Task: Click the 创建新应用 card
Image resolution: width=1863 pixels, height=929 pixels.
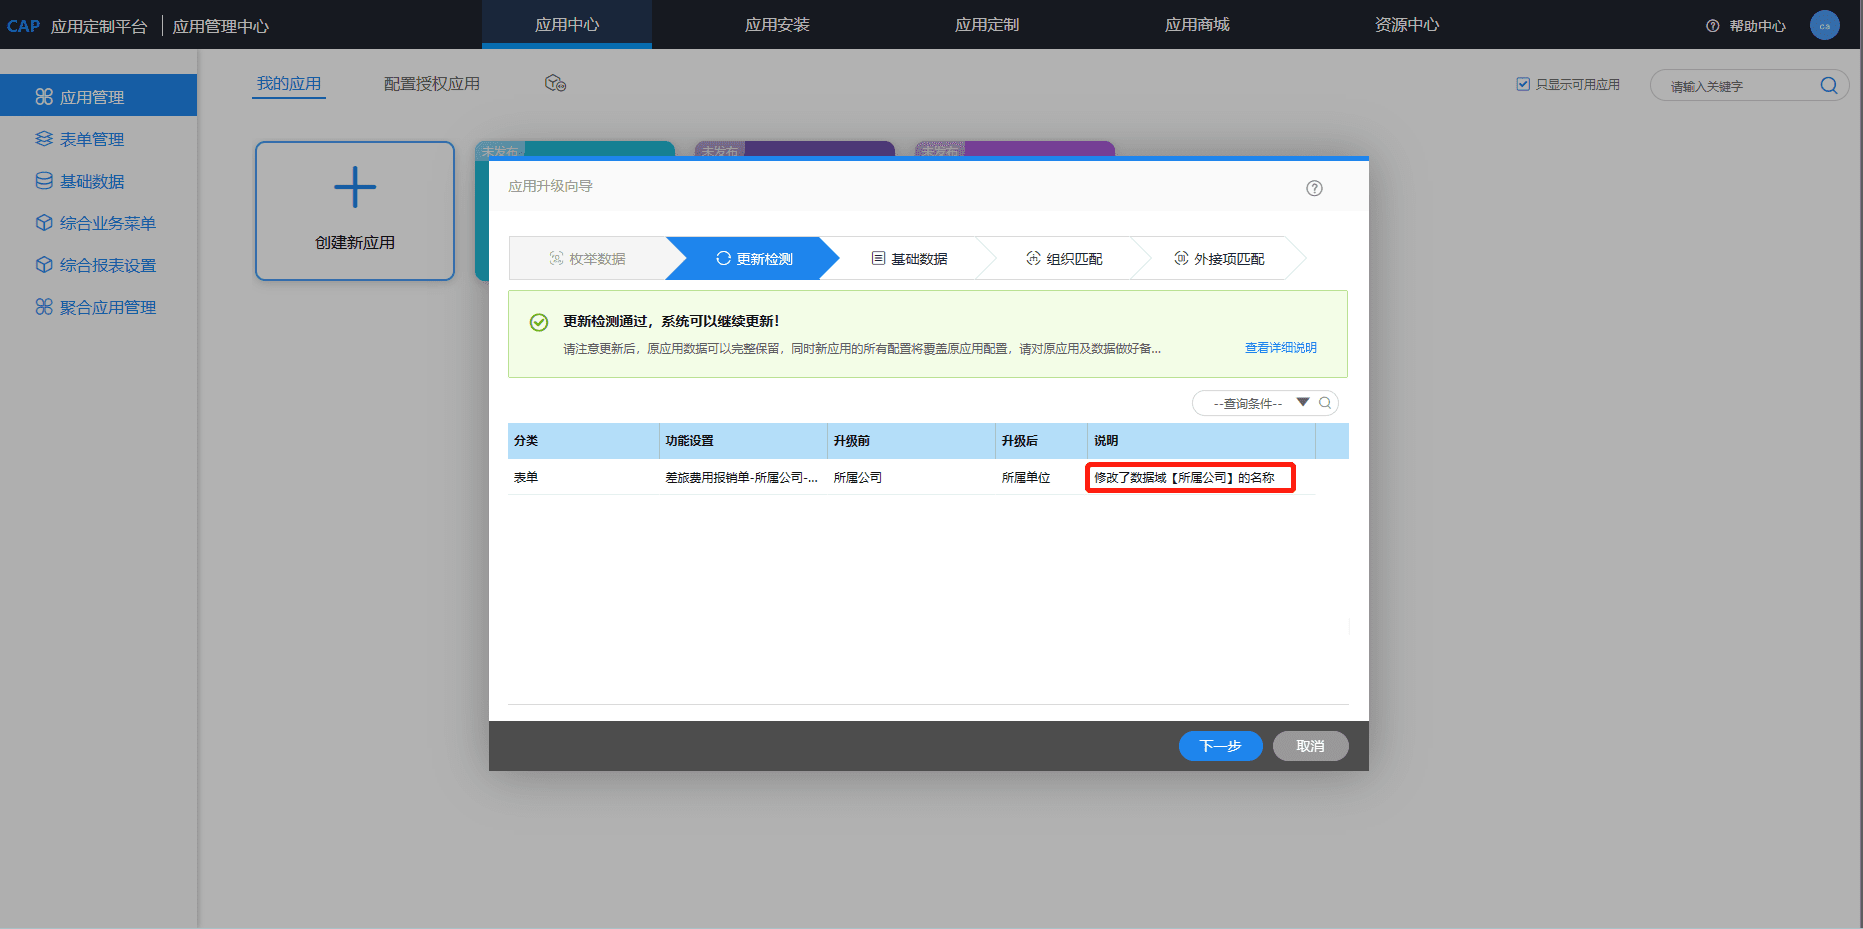Action: point(355,211)
